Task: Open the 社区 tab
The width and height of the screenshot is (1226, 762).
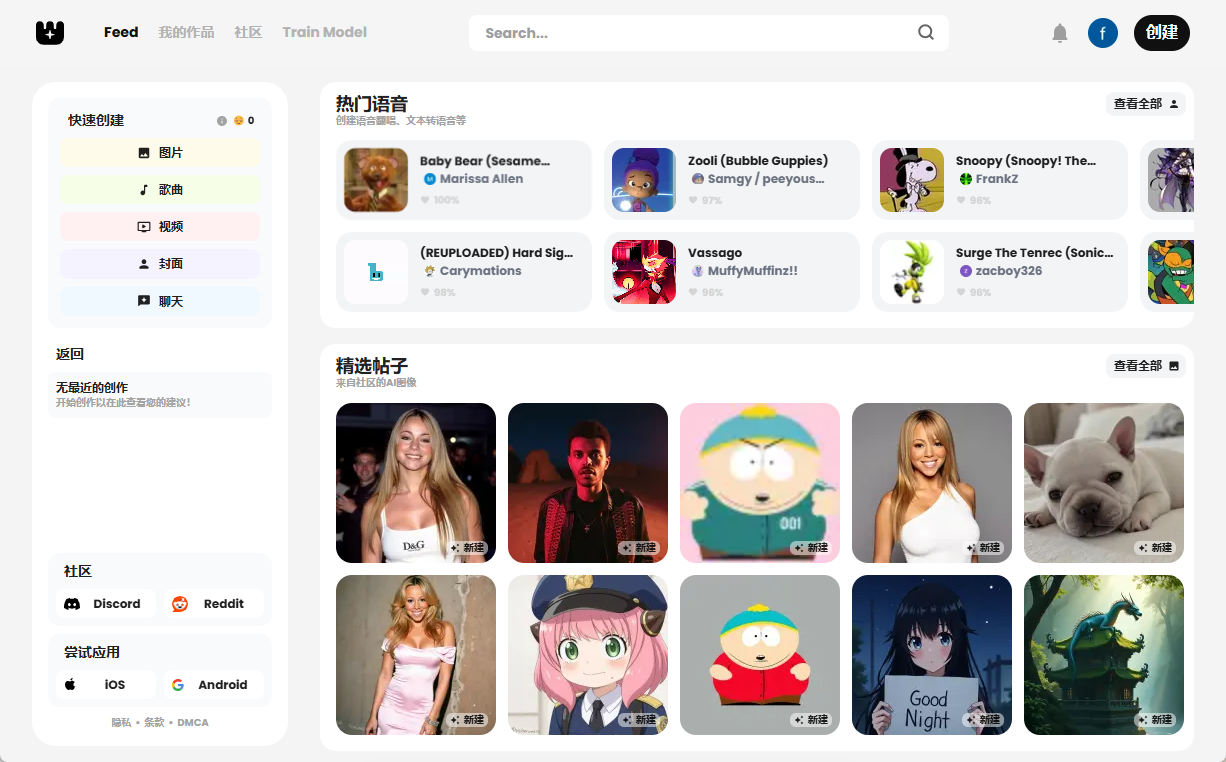Action: (248, 32)
